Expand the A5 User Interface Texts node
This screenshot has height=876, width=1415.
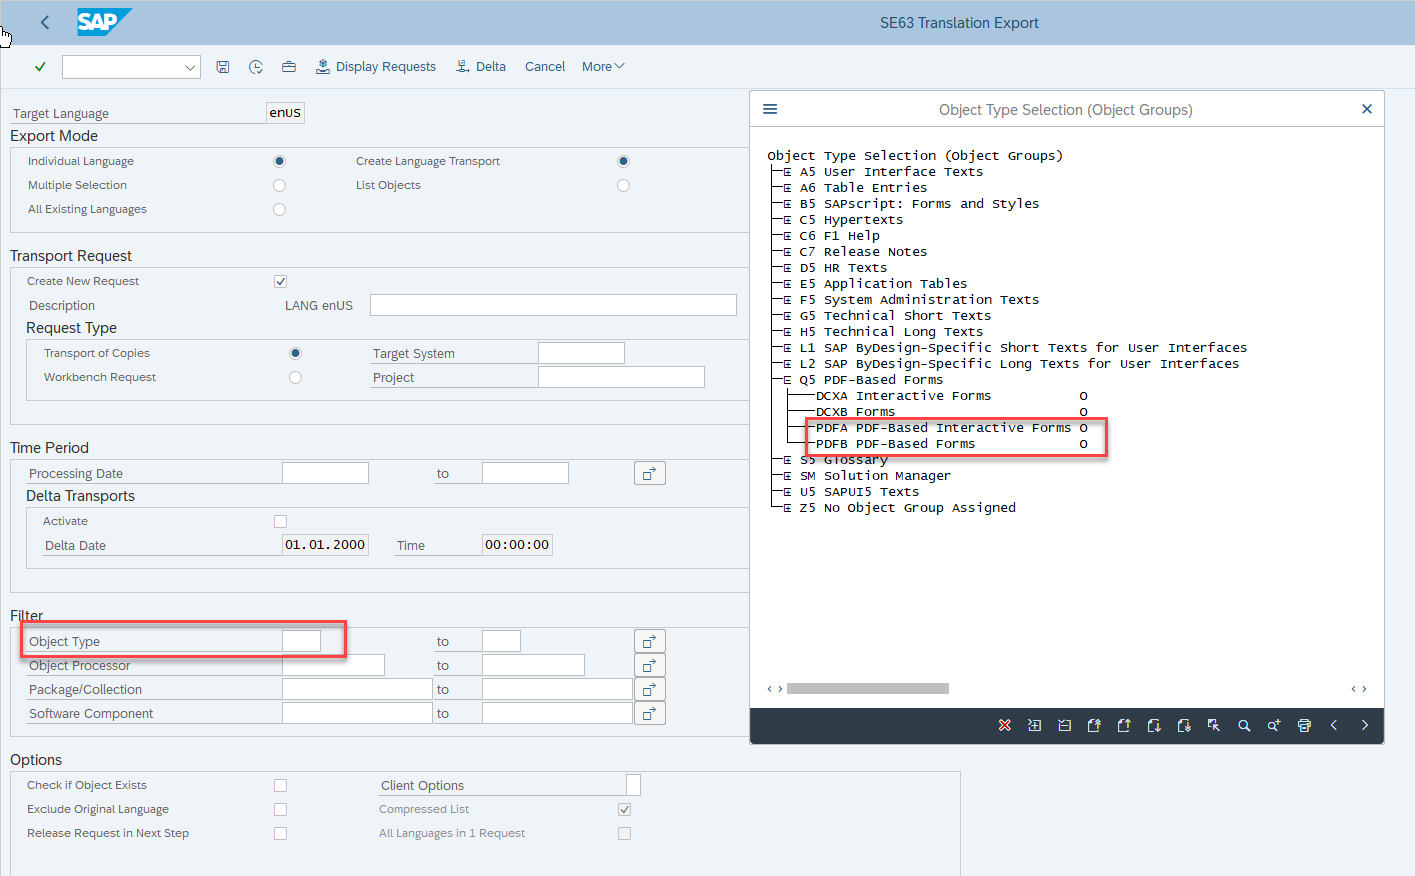pos(787,172)
